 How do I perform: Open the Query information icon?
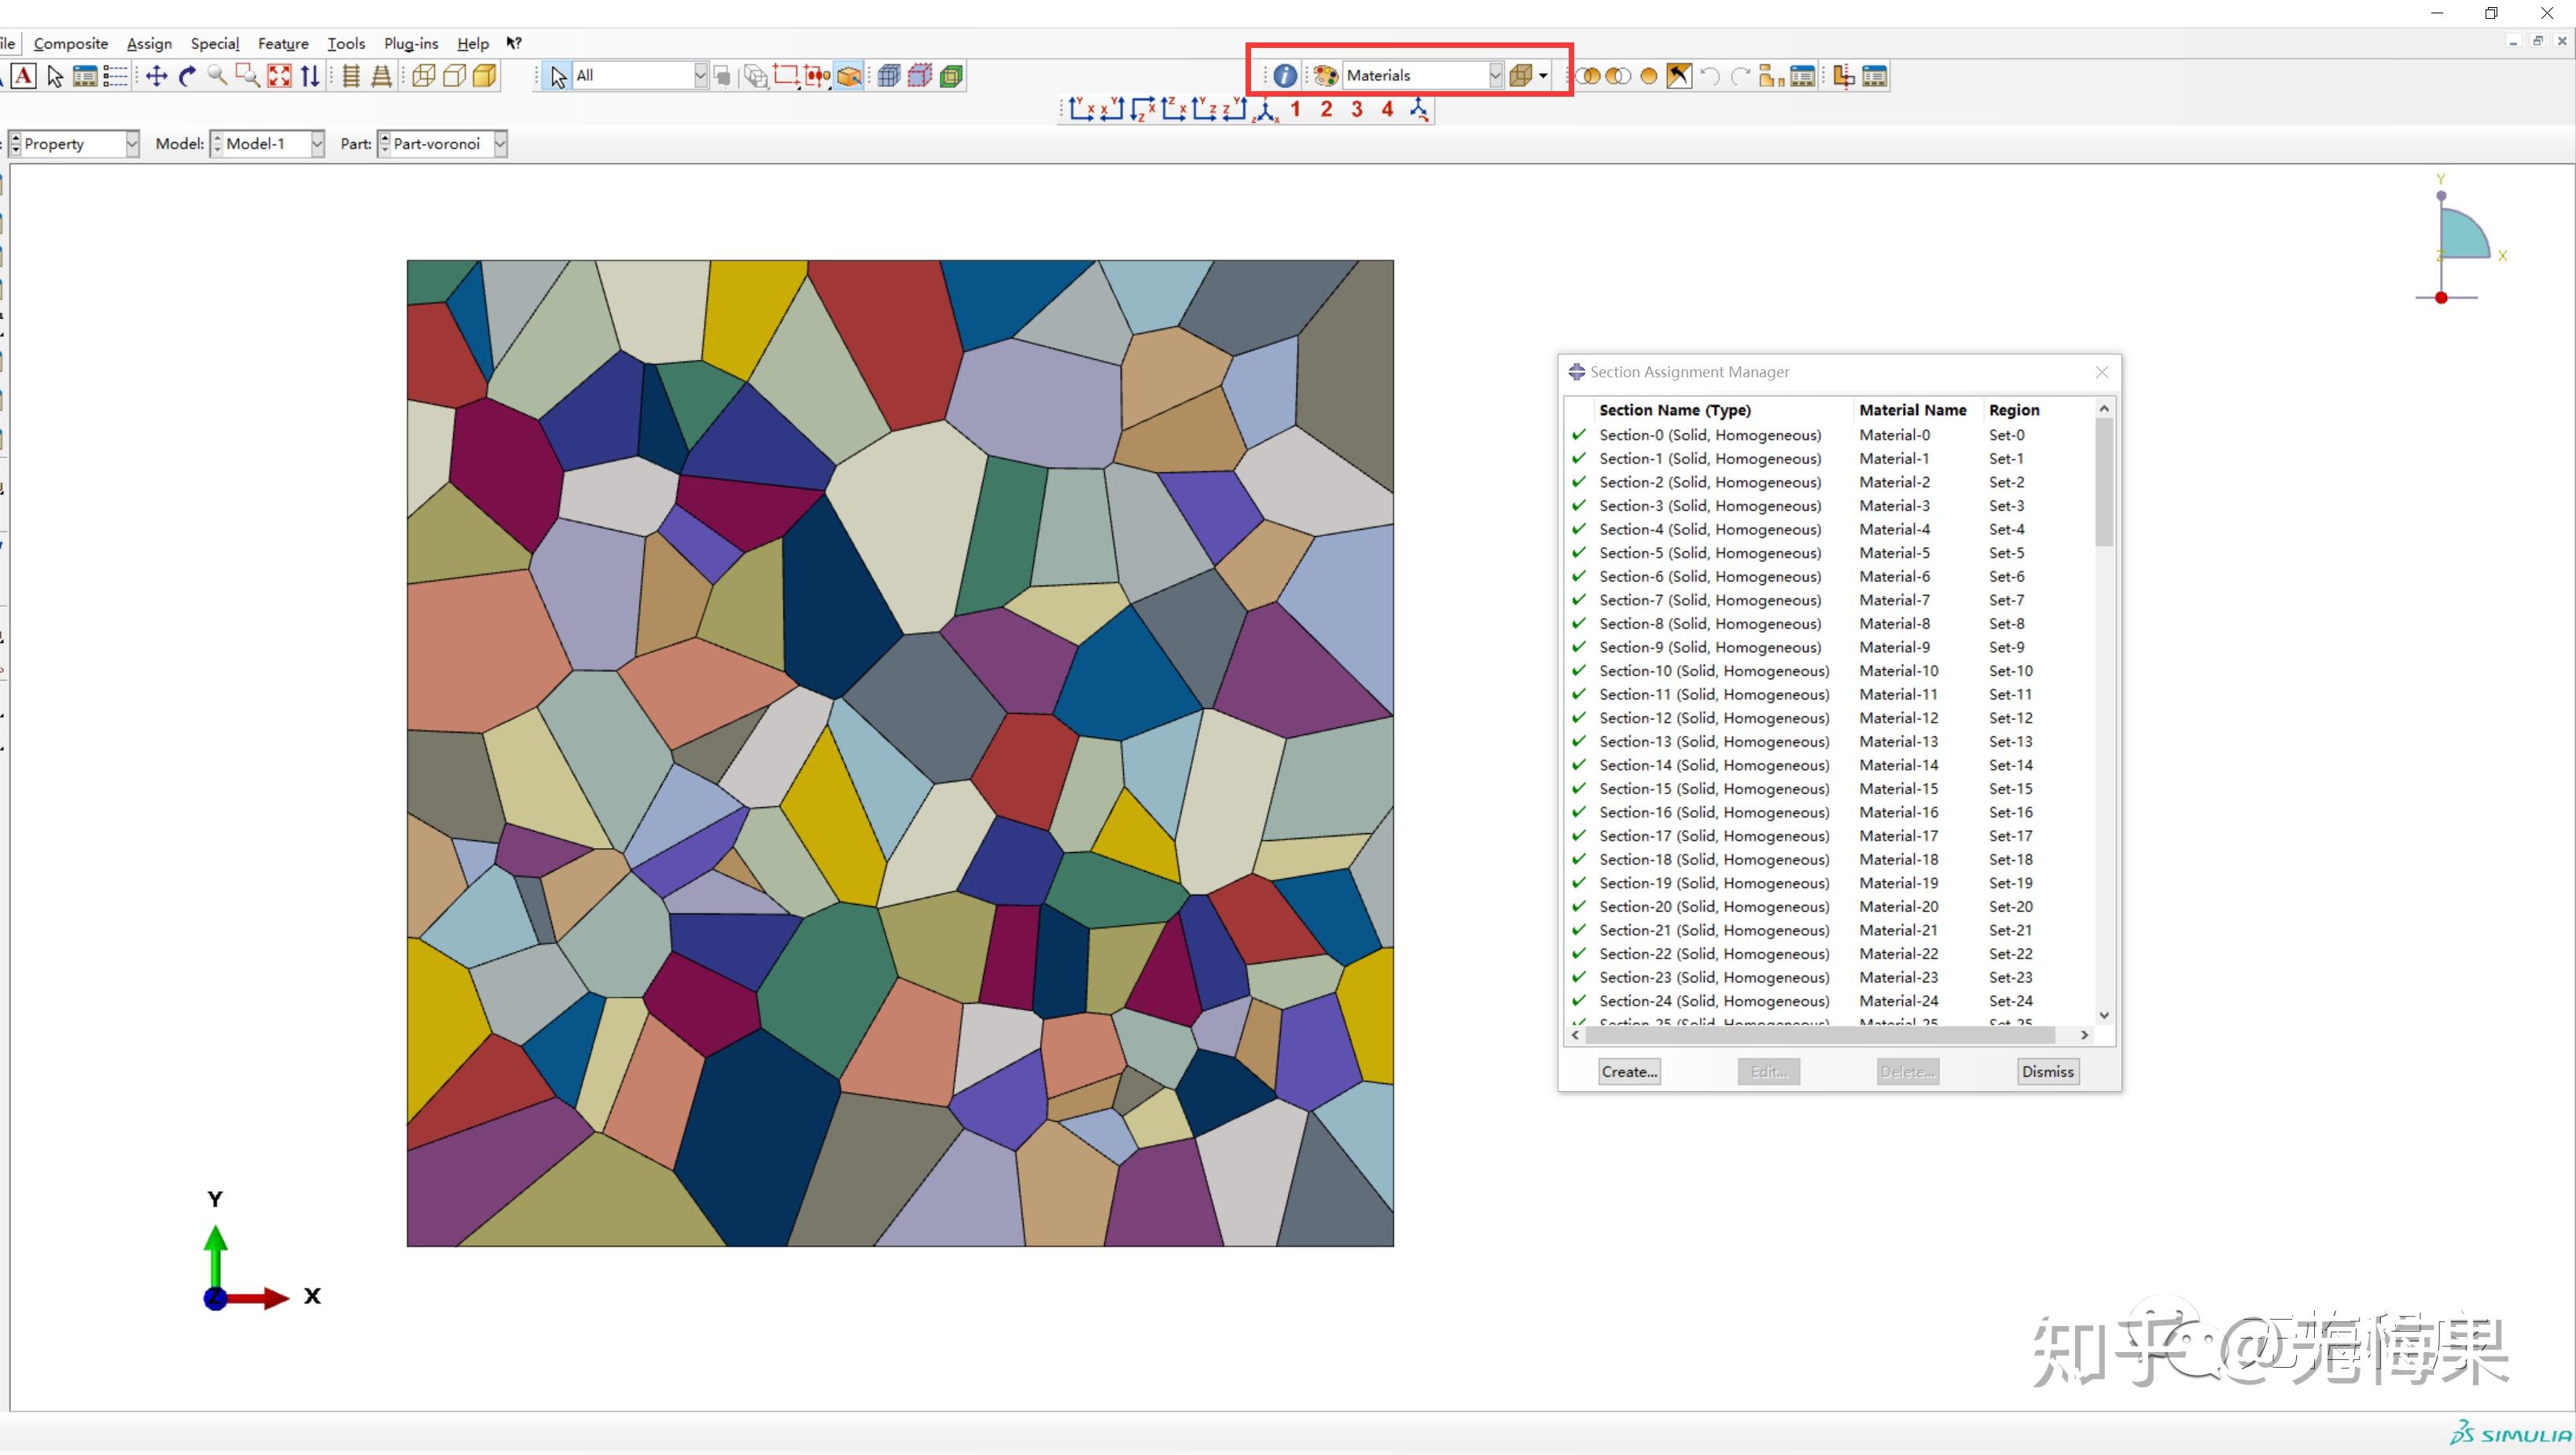(x=1285, y=76)
